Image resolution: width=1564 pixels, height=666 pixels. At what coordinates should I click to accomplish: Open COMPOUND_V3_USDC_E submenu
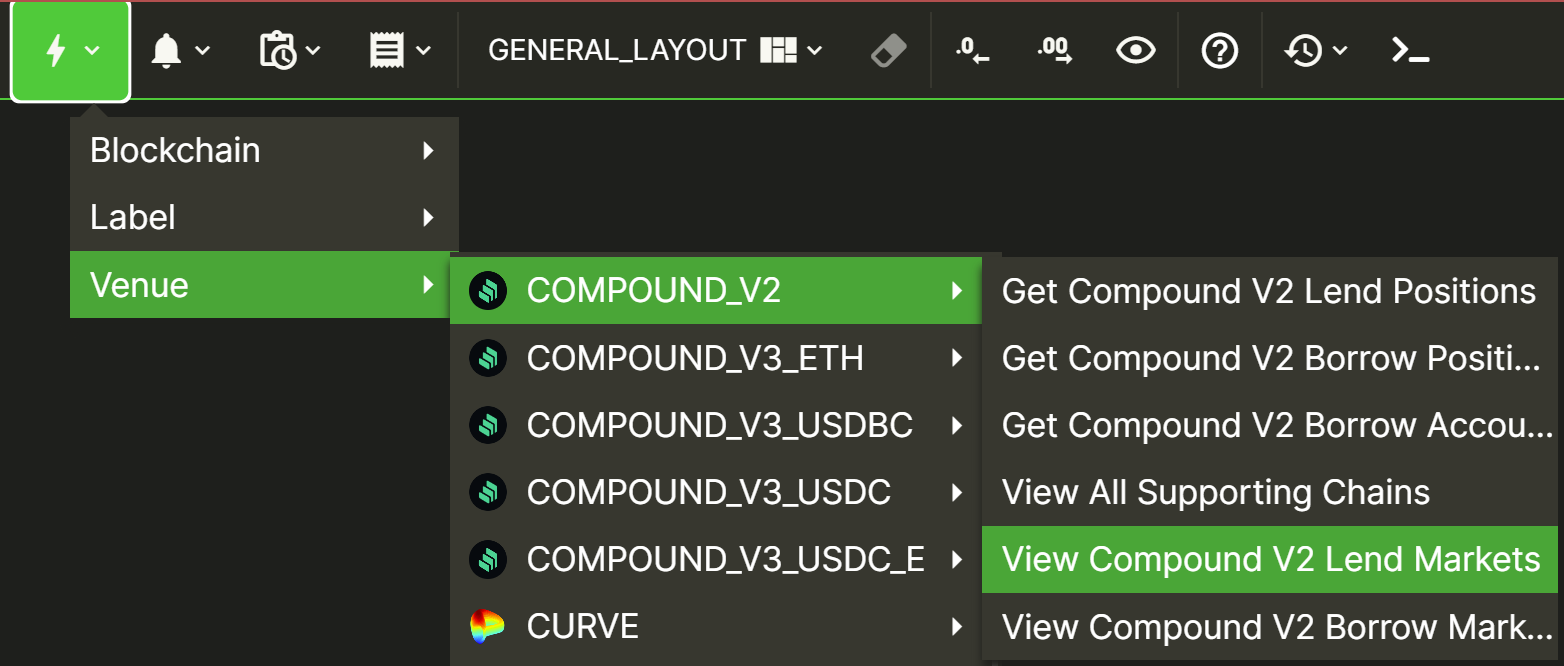[716, 558]
